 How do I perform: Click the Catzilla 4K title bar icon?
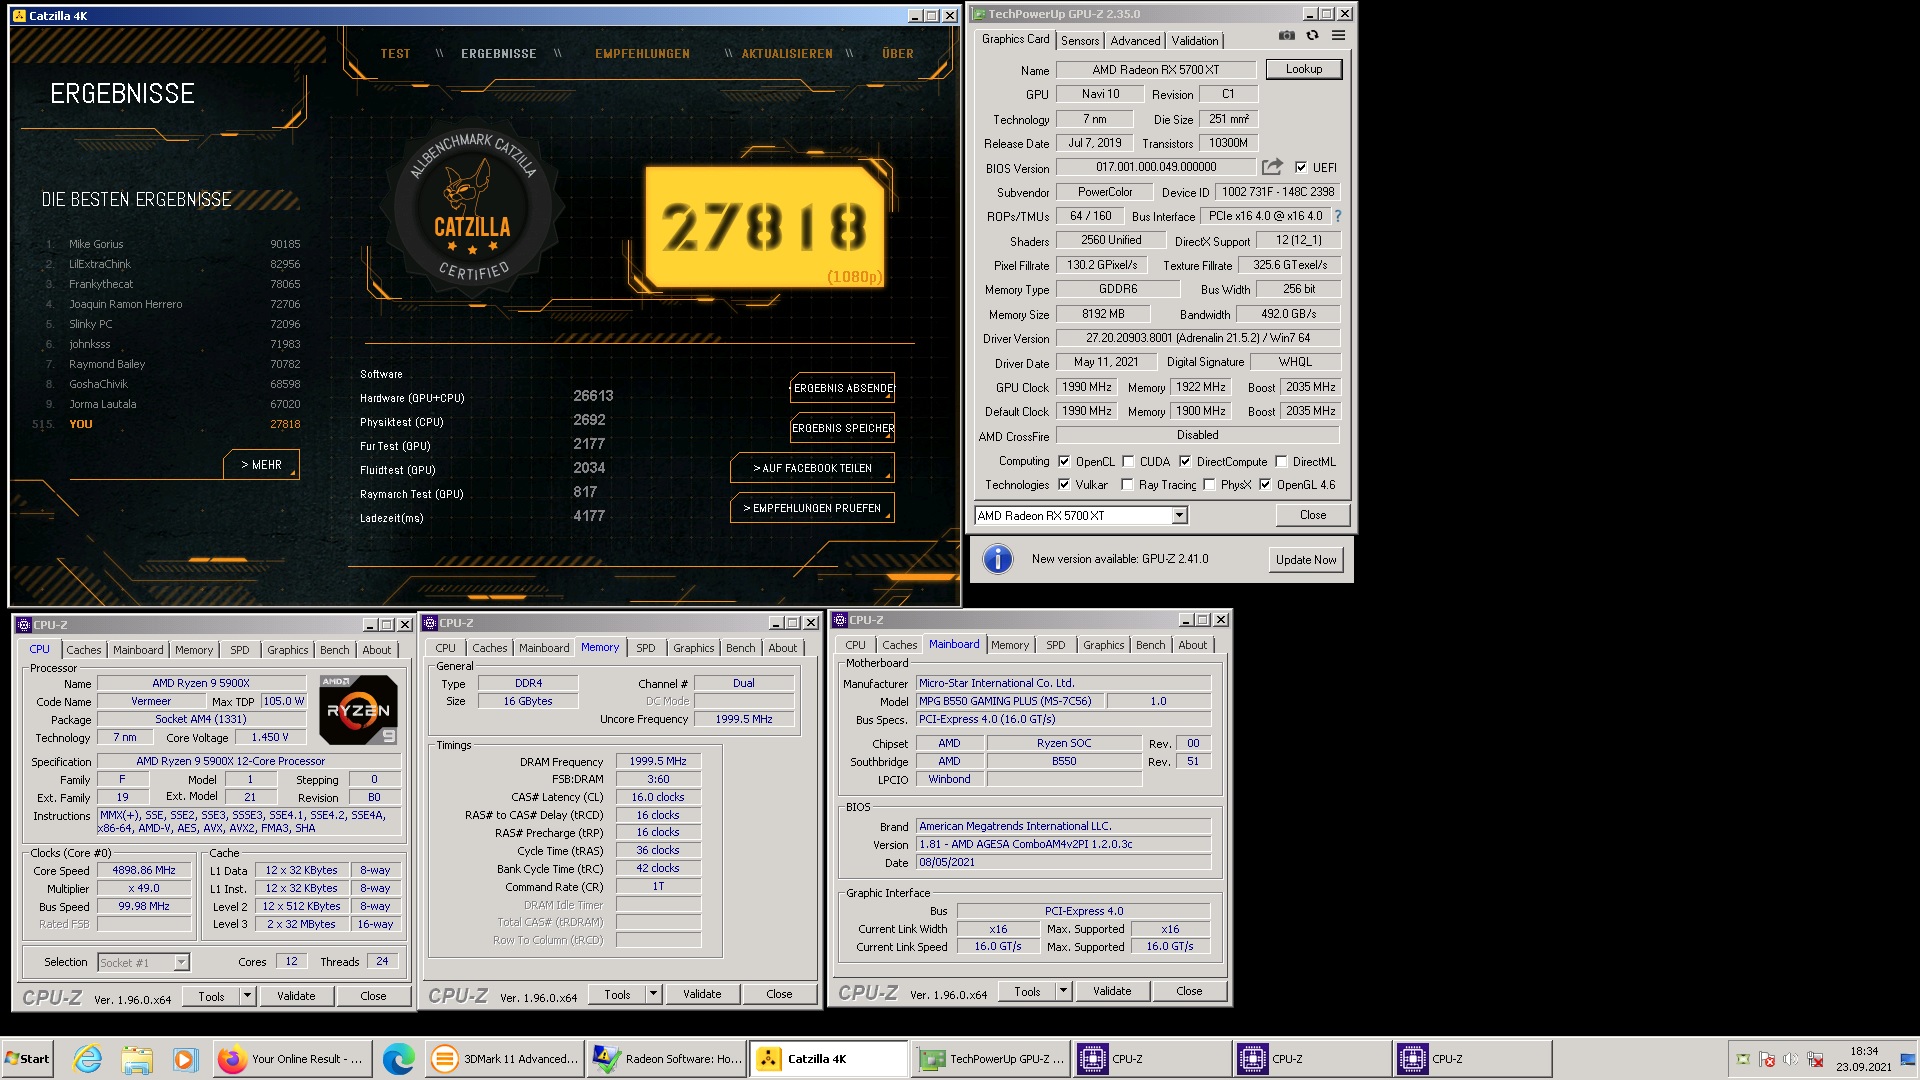(19, 16)
